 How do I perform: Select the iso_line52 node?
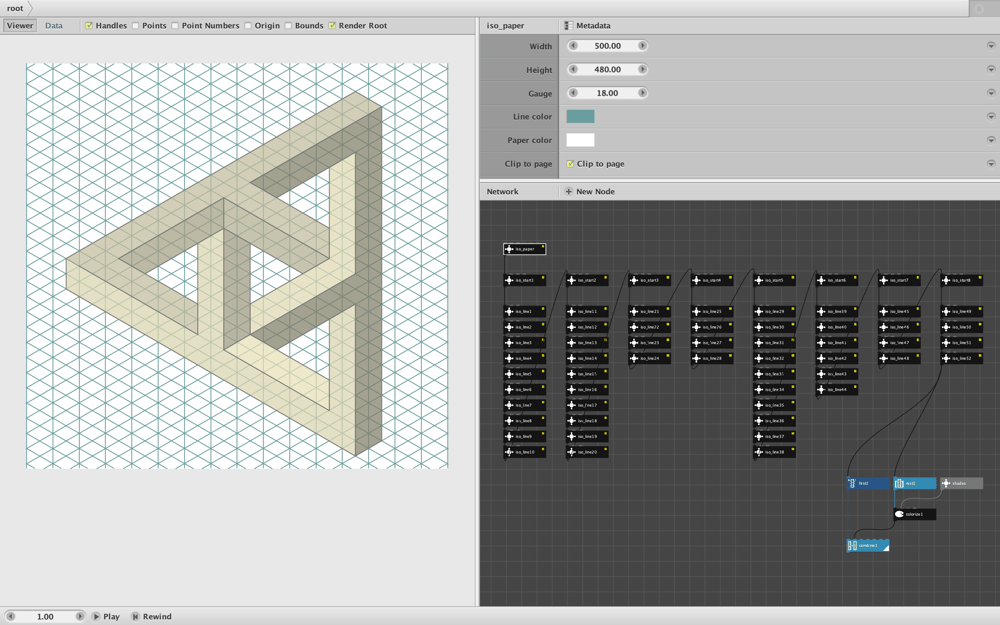(962, 358)
